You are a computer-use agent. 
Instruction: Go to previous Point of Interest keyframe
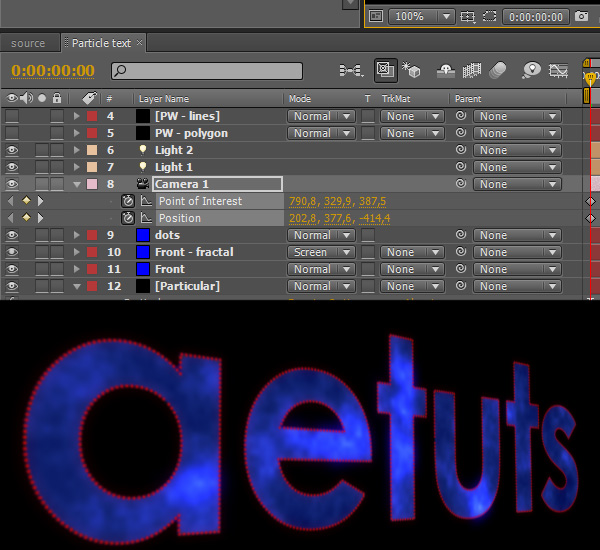(x=11, y=201)
